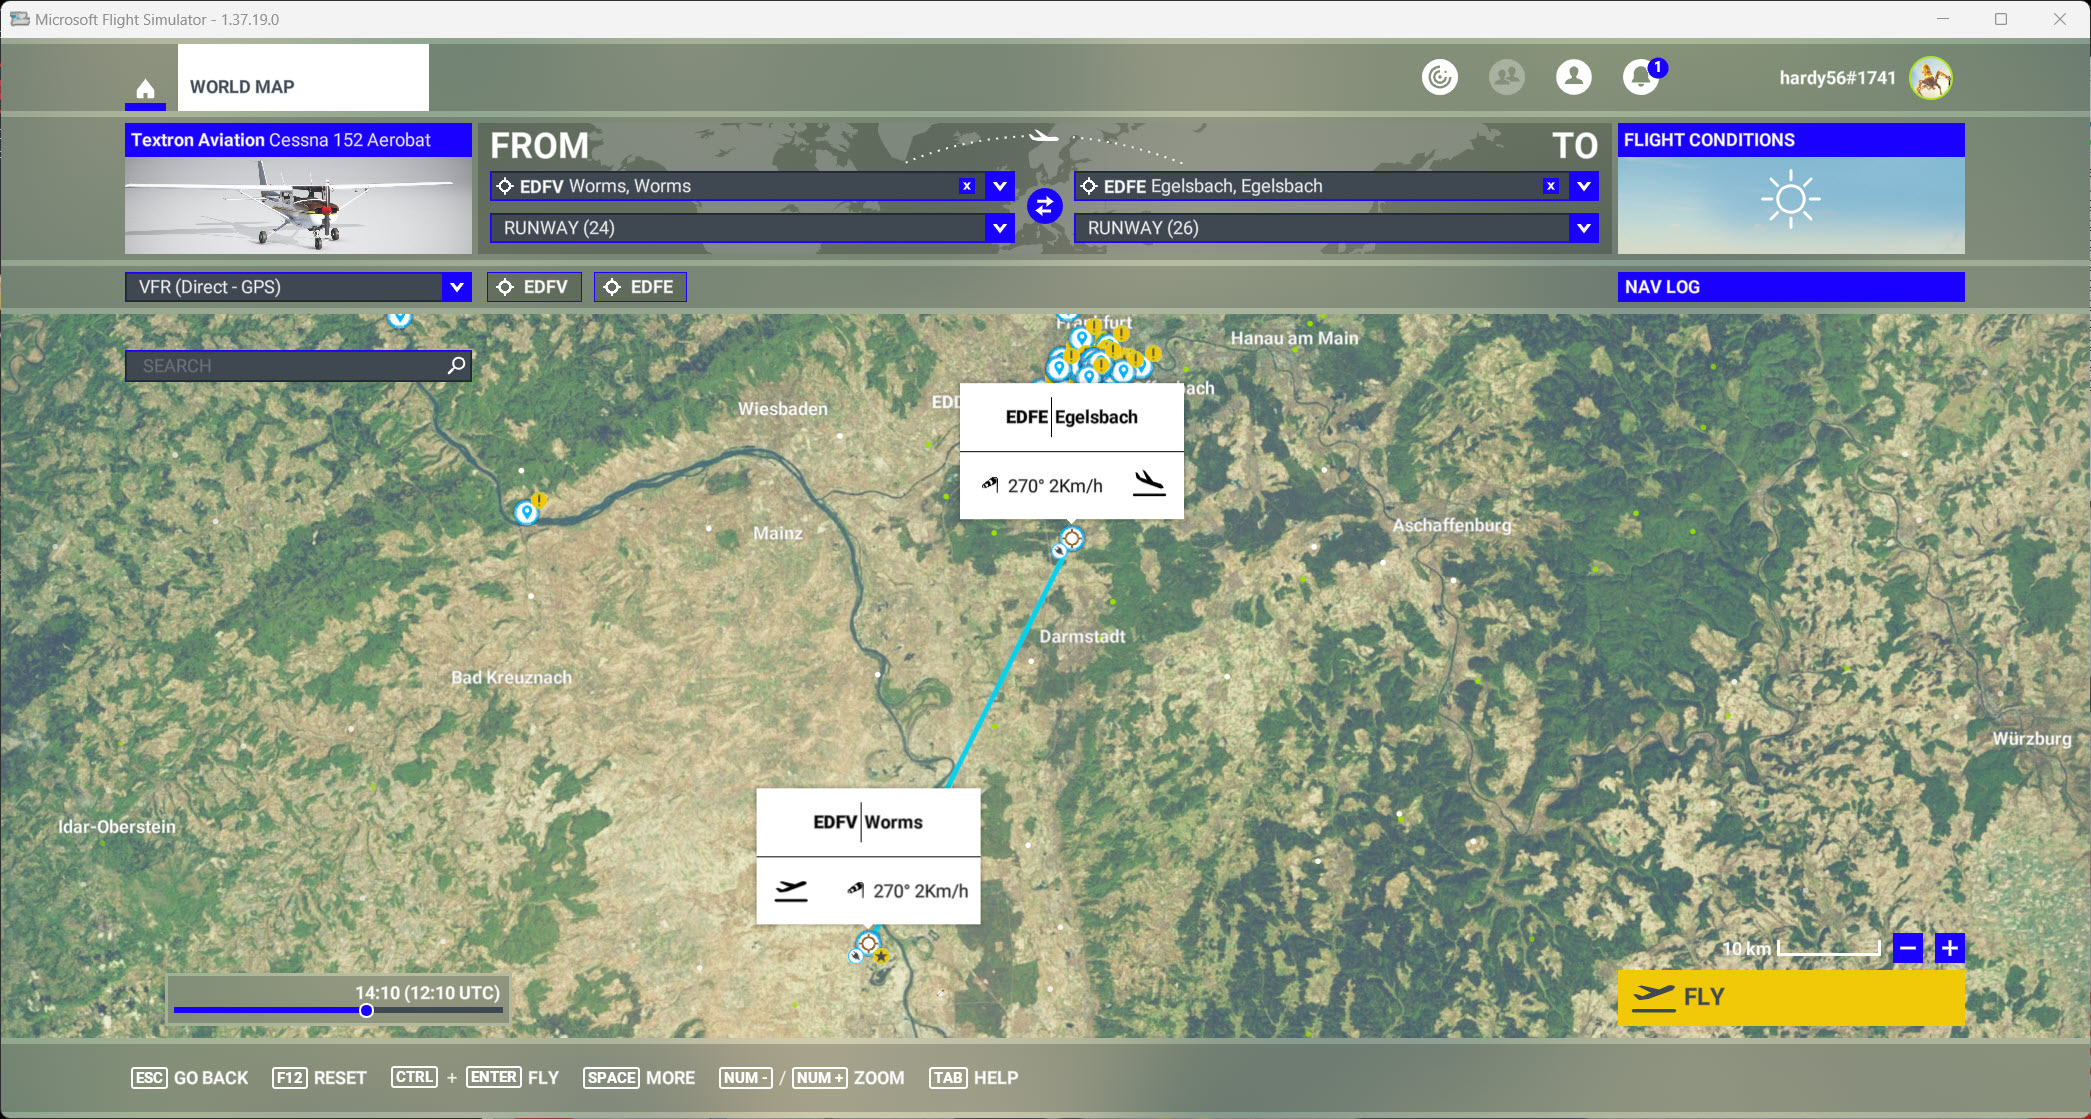Image resolution: width=2091 pixels, height=1119 pixels.
Task: Click the EDFE airport marker on map
Action: tap(1072, 538)
